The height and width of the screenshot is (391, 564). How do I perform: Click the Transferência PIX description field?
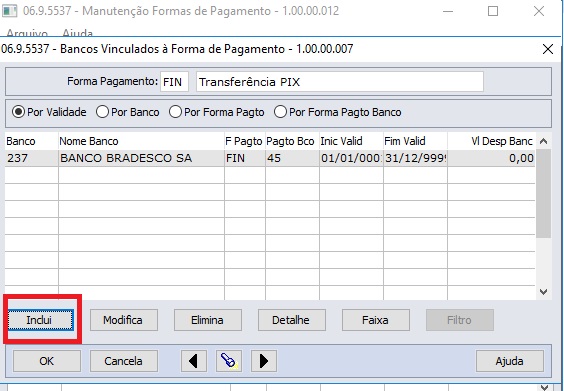pos(340,82)
